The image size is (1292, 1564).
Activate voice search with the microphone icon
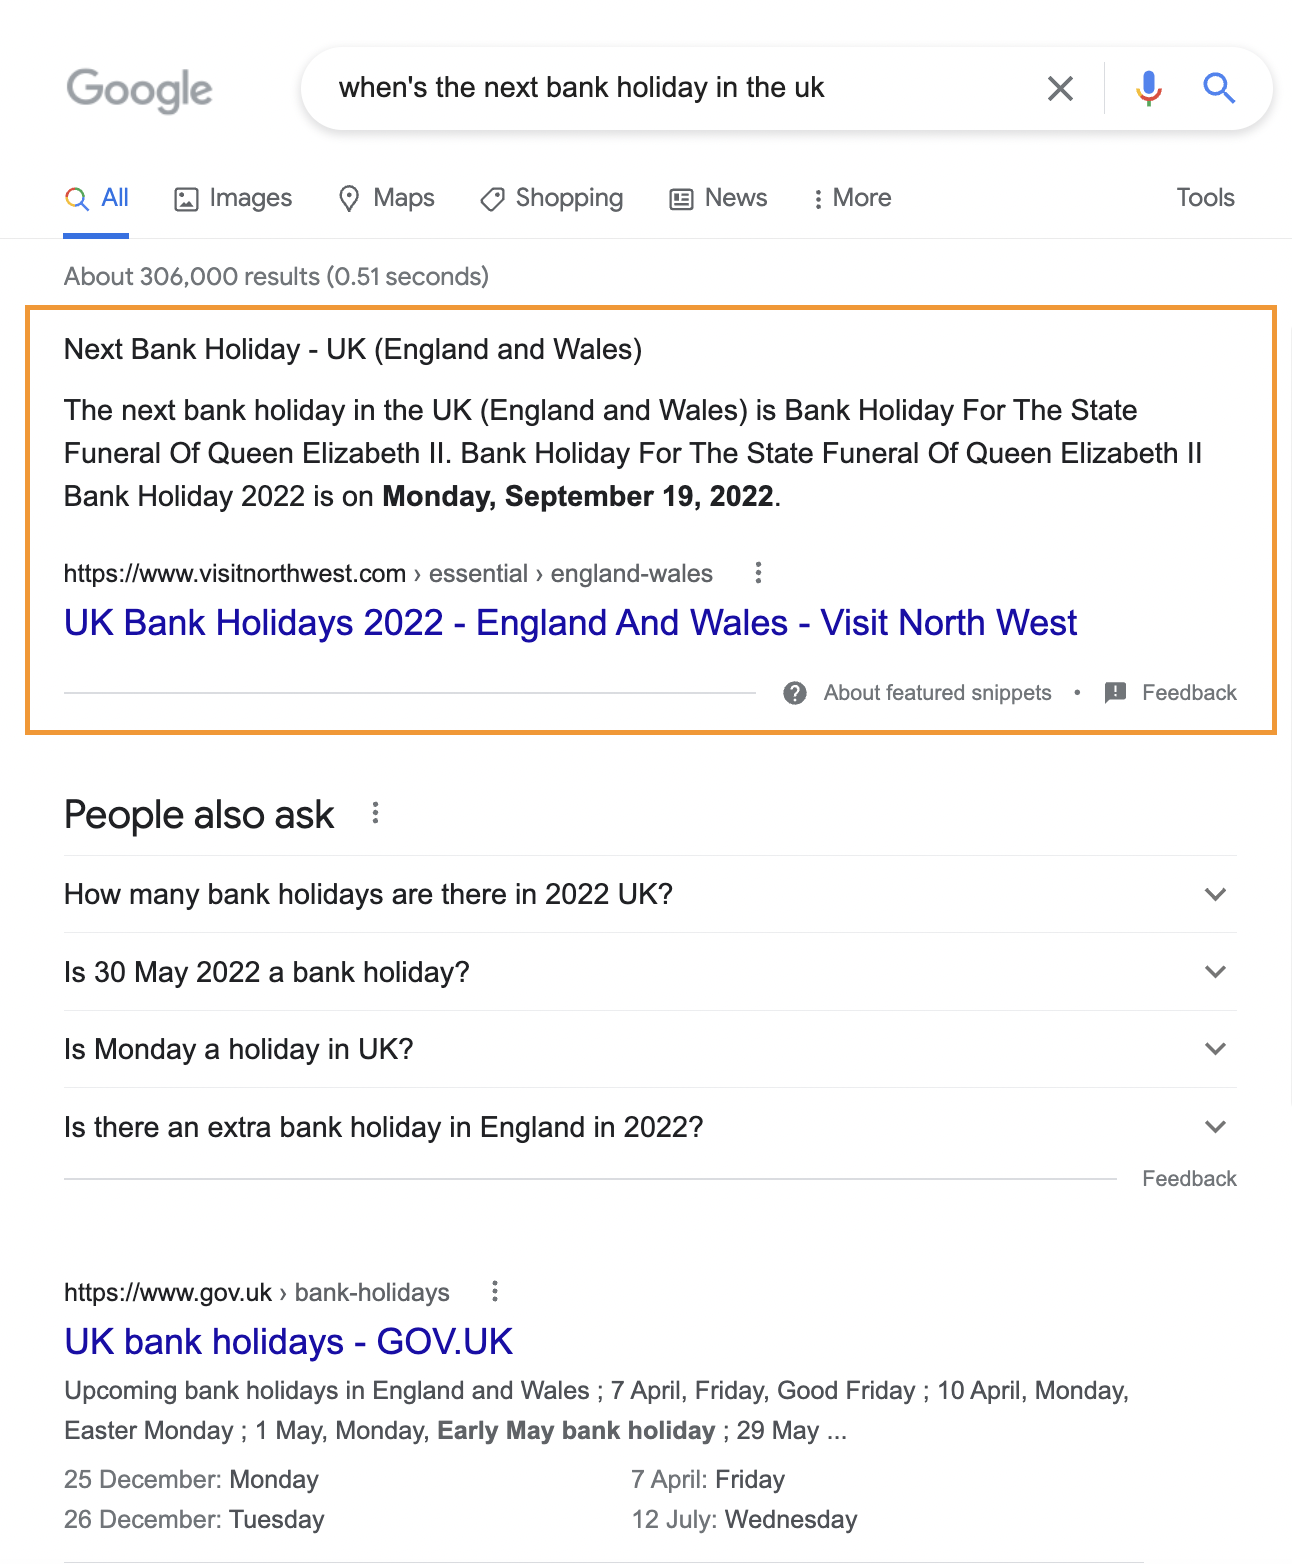pyautogui.click(x=1148, y=88)
